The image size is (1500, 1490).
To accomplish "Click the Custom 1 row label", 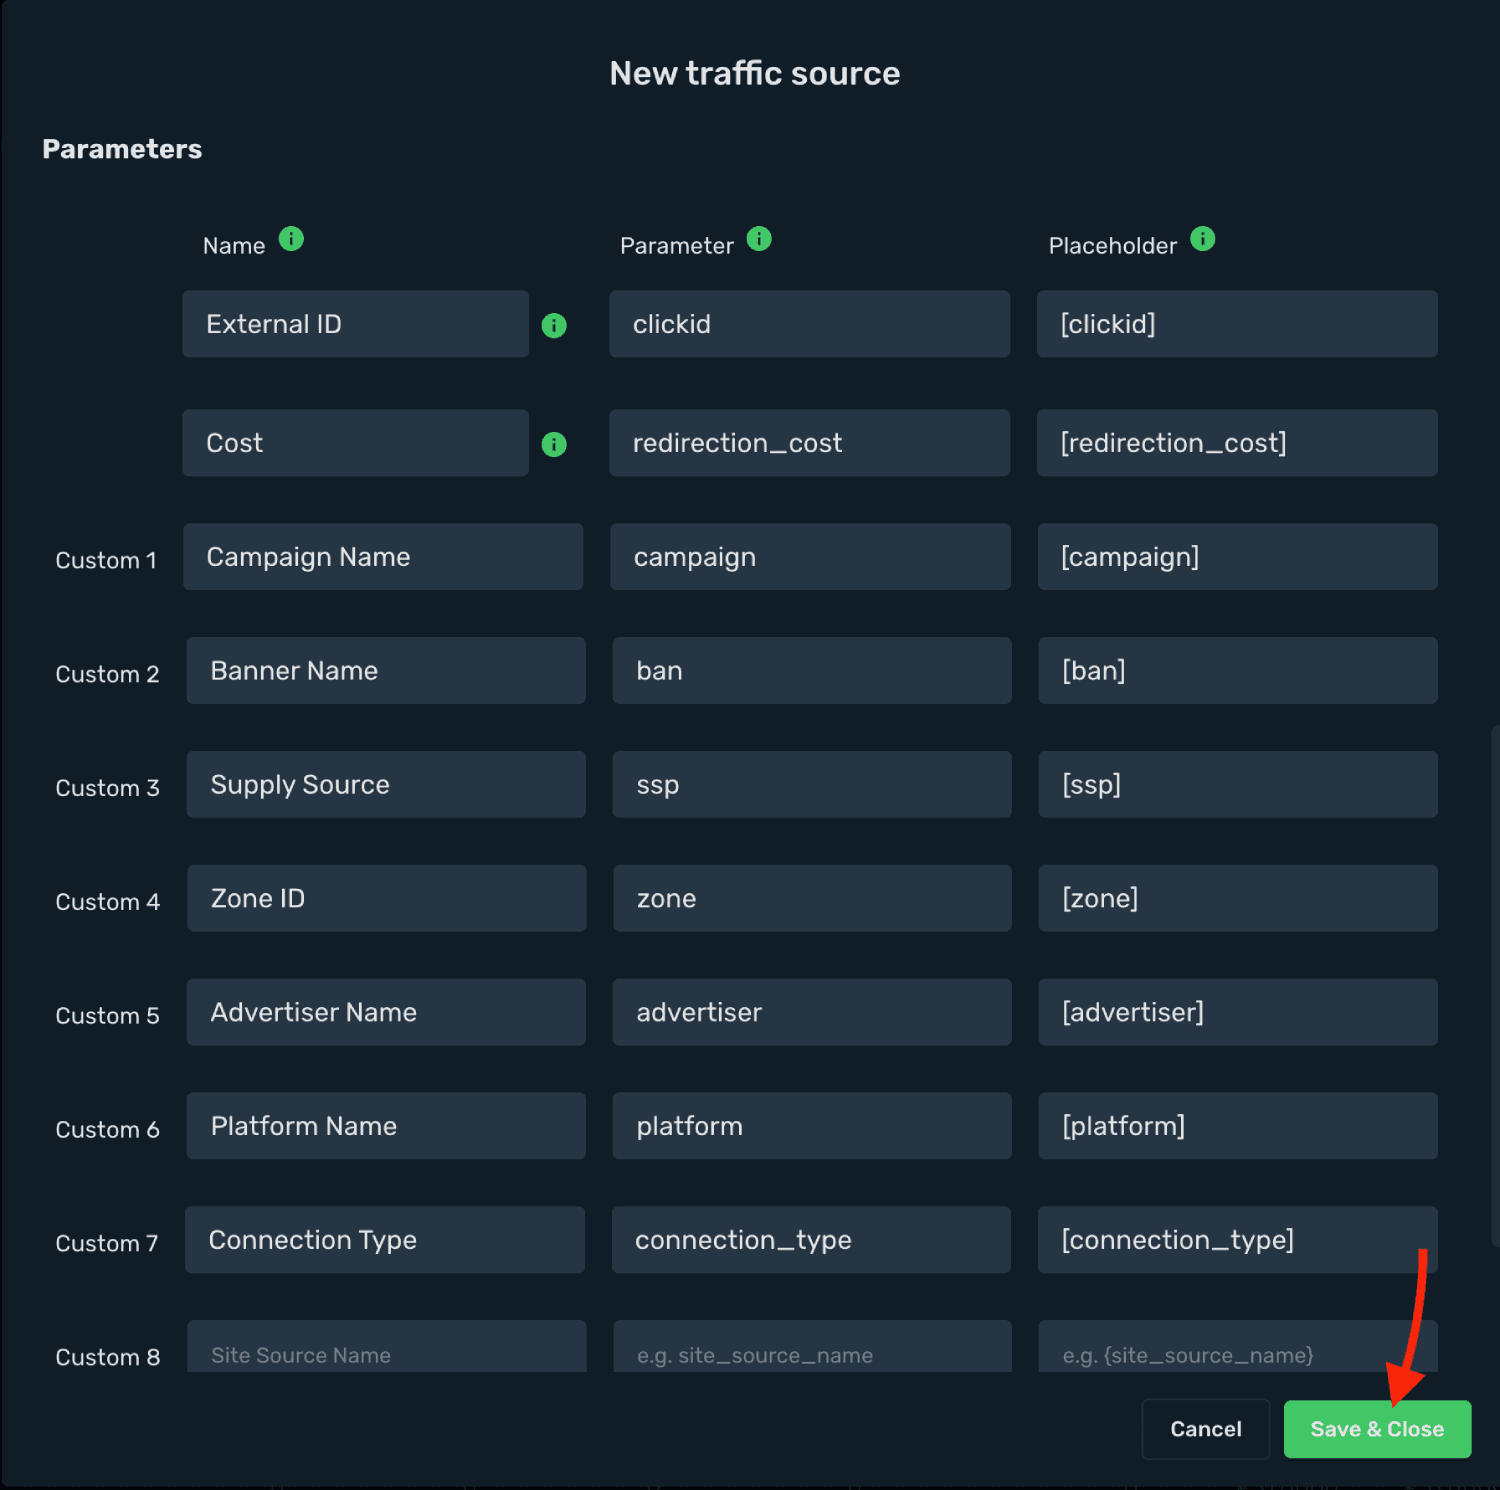I will (x=106, y=560).
